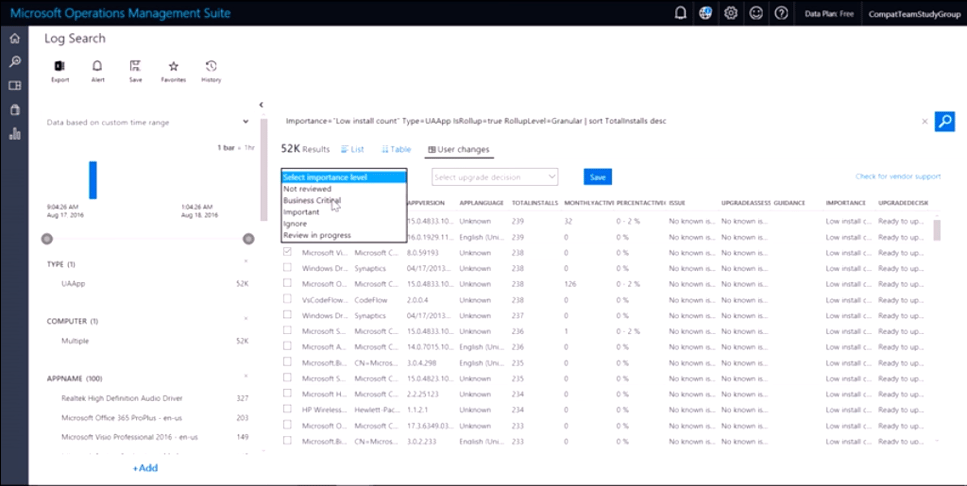Uncheck the Microsoft Vi... 8.0.59193 row checkbox
967x486 pixels.
click(287, 252)
